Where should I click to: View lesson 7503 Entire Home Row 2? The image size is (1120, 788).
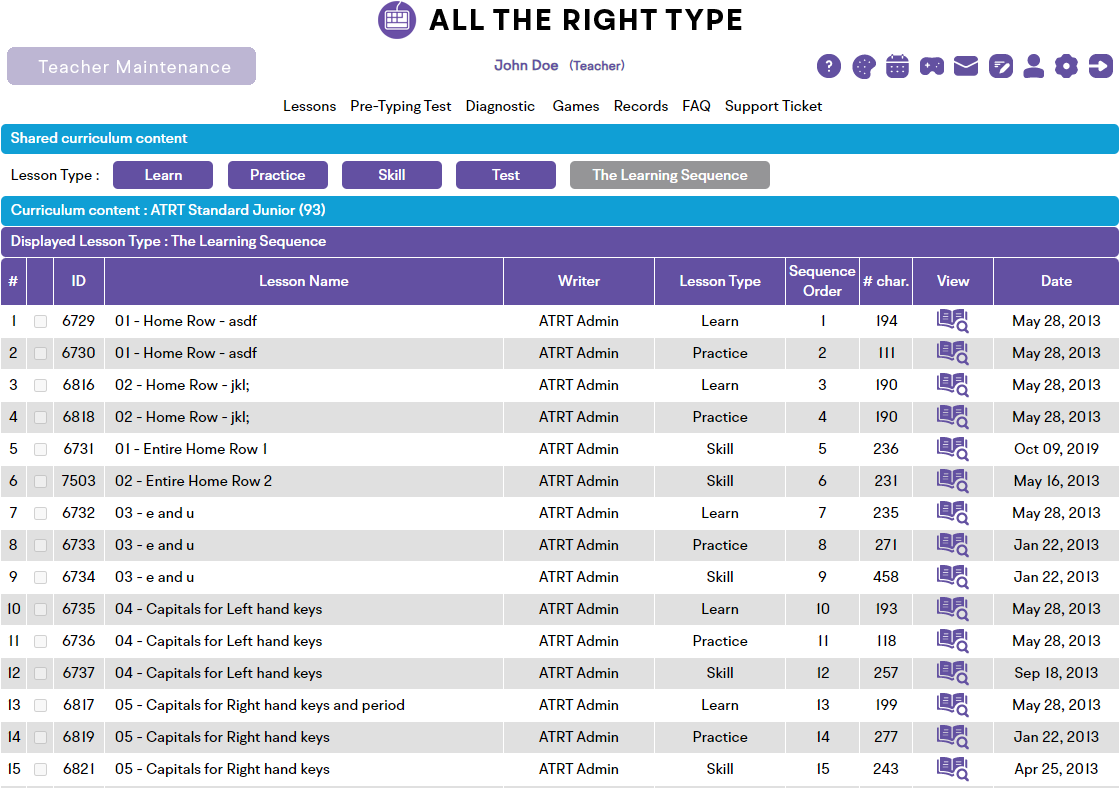[x=953, y=482]
